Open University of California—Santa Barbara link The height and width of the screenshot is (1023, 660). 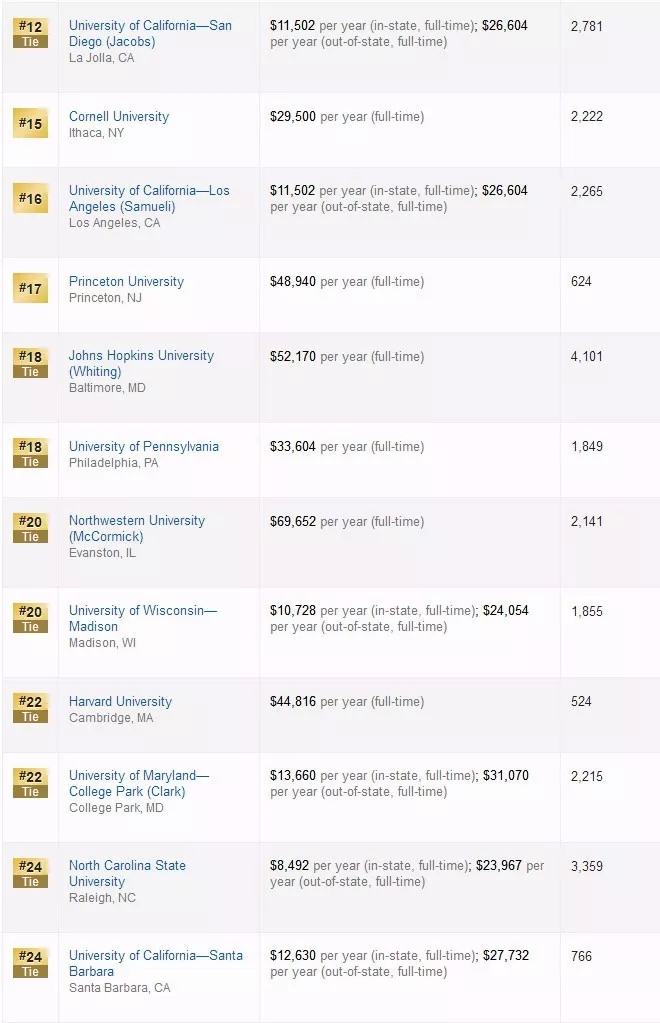[155, 963]
